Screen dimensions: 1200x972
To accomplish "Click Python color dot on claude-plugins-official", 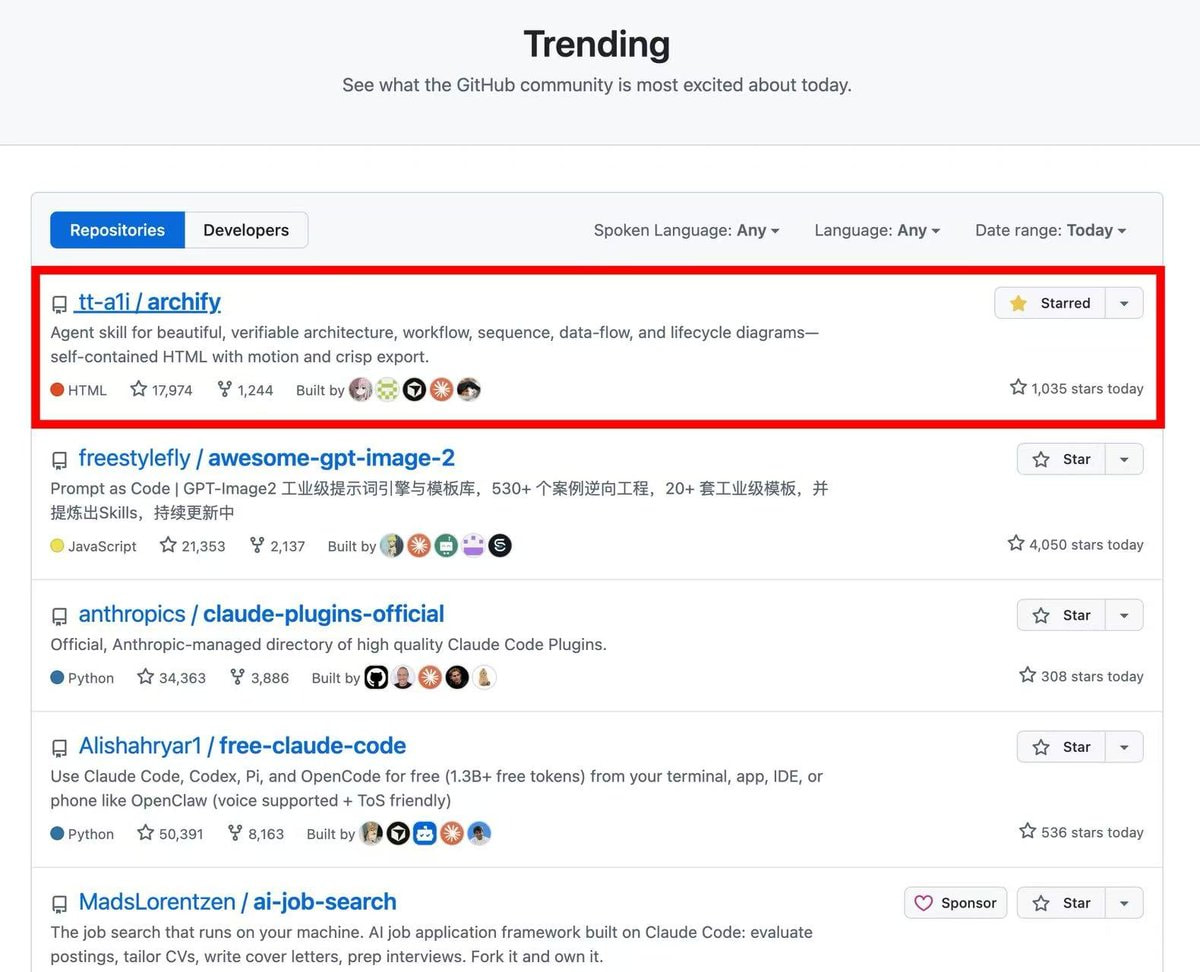I will pyautogui.click(x=57, y=678).
